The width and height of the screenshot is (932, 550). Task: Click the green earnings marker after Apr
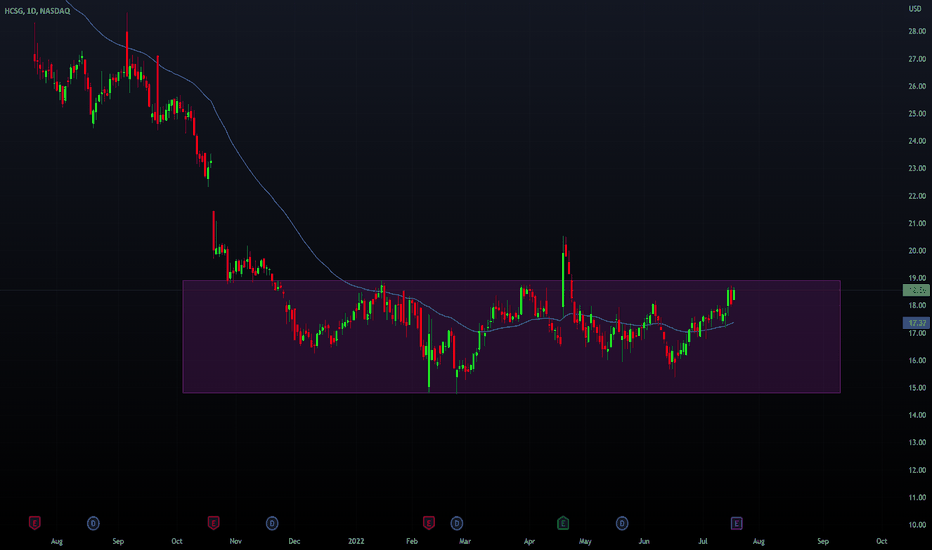[x=563, y=523]
